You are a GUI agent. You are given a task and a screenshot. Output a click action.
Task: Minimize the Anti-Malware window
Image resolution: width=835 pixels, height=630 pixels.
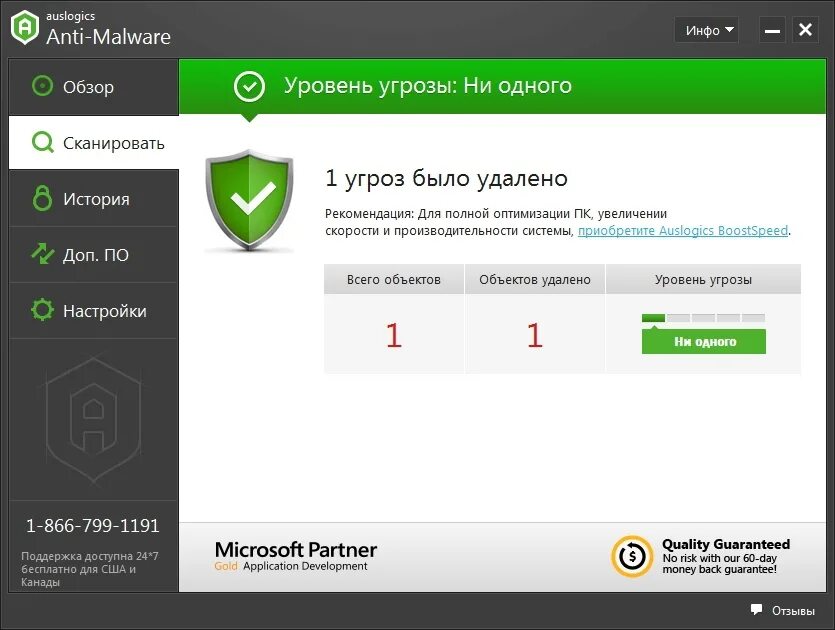click(772, 30)
